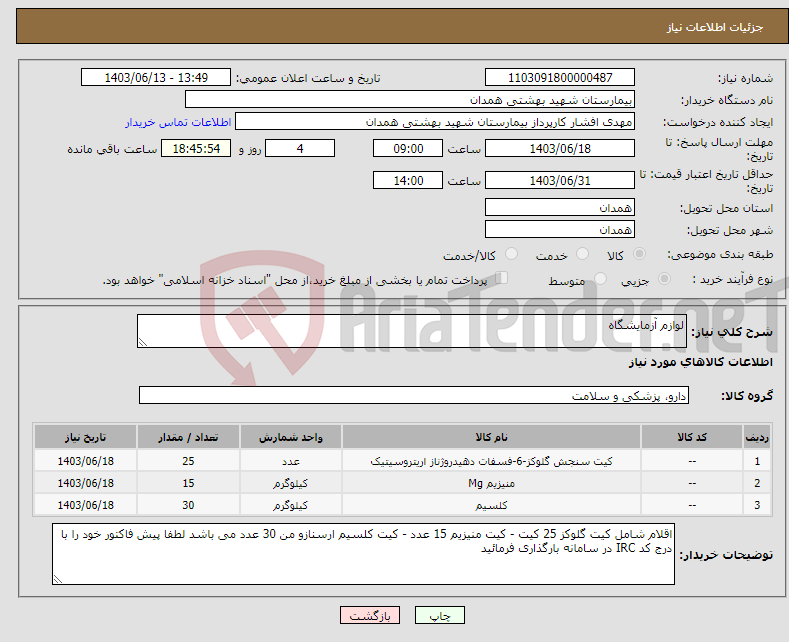Open اطلاعات تماس خریدار link
The width and height of the screenshot is (789, 642).
click(x=178, y=122)
